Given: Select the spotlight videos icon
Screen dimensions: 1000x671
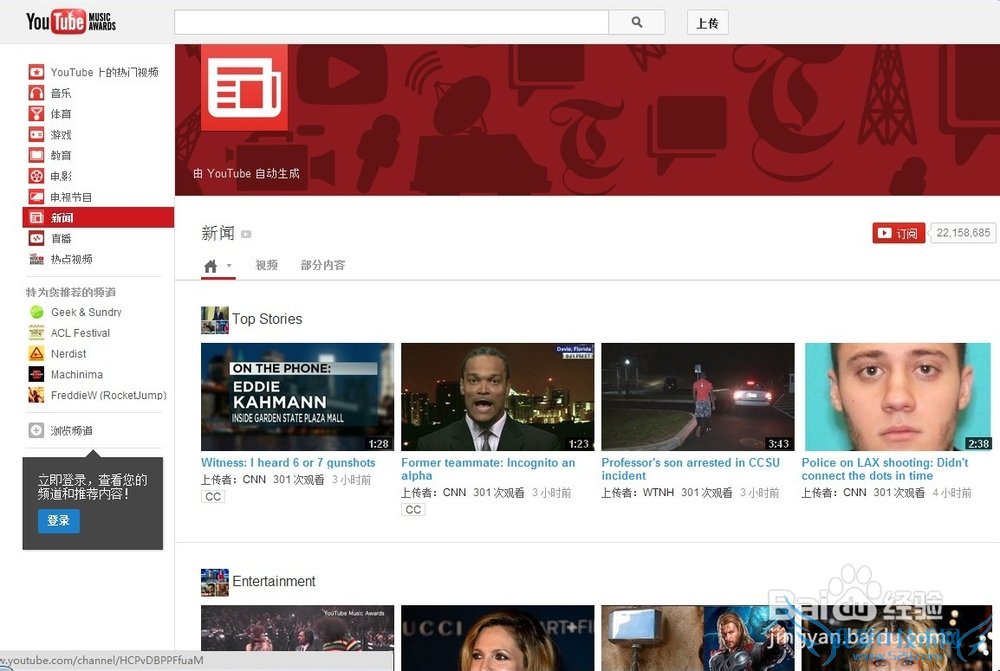Looking at the screenshot, I should coord(36,259).
